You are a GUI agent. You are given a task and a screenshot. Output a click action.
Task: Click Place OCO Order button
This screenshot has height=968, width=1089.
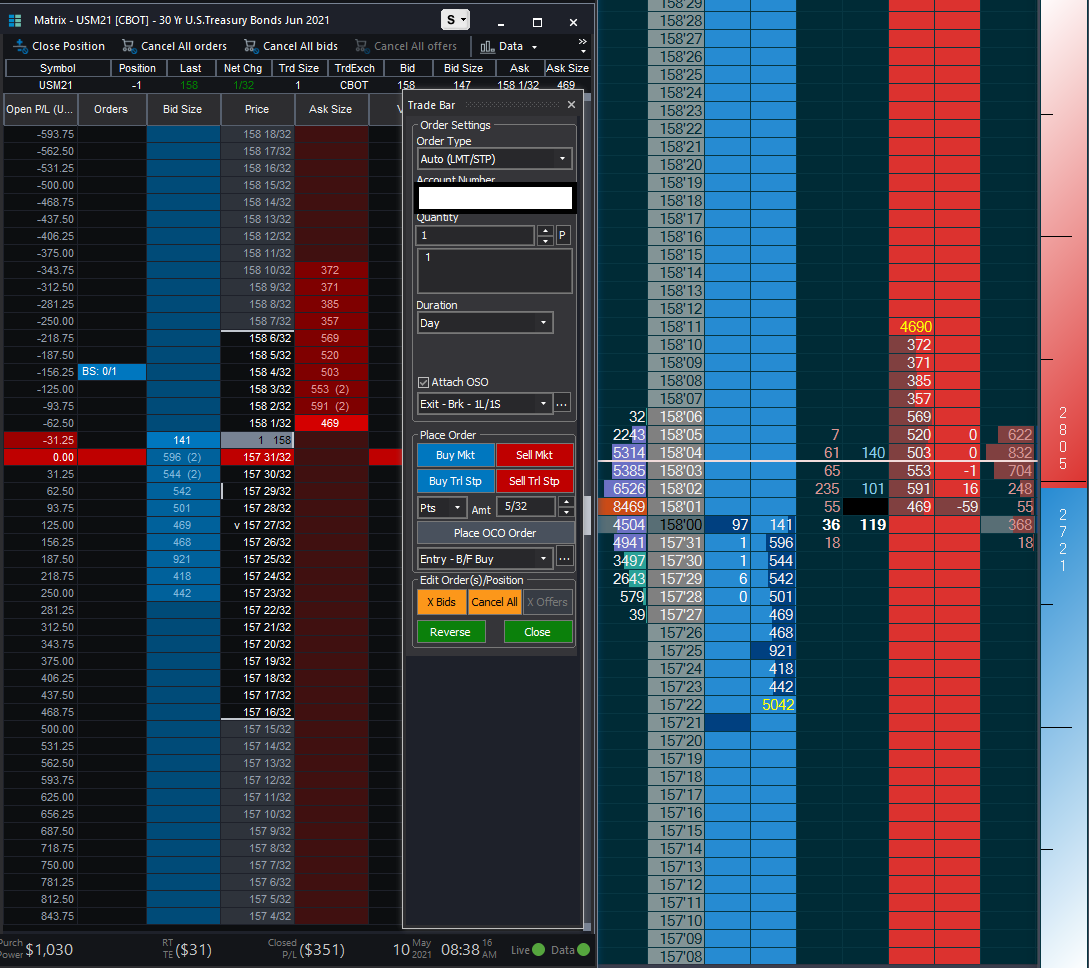pyautogui.click(x=495, y=533)
